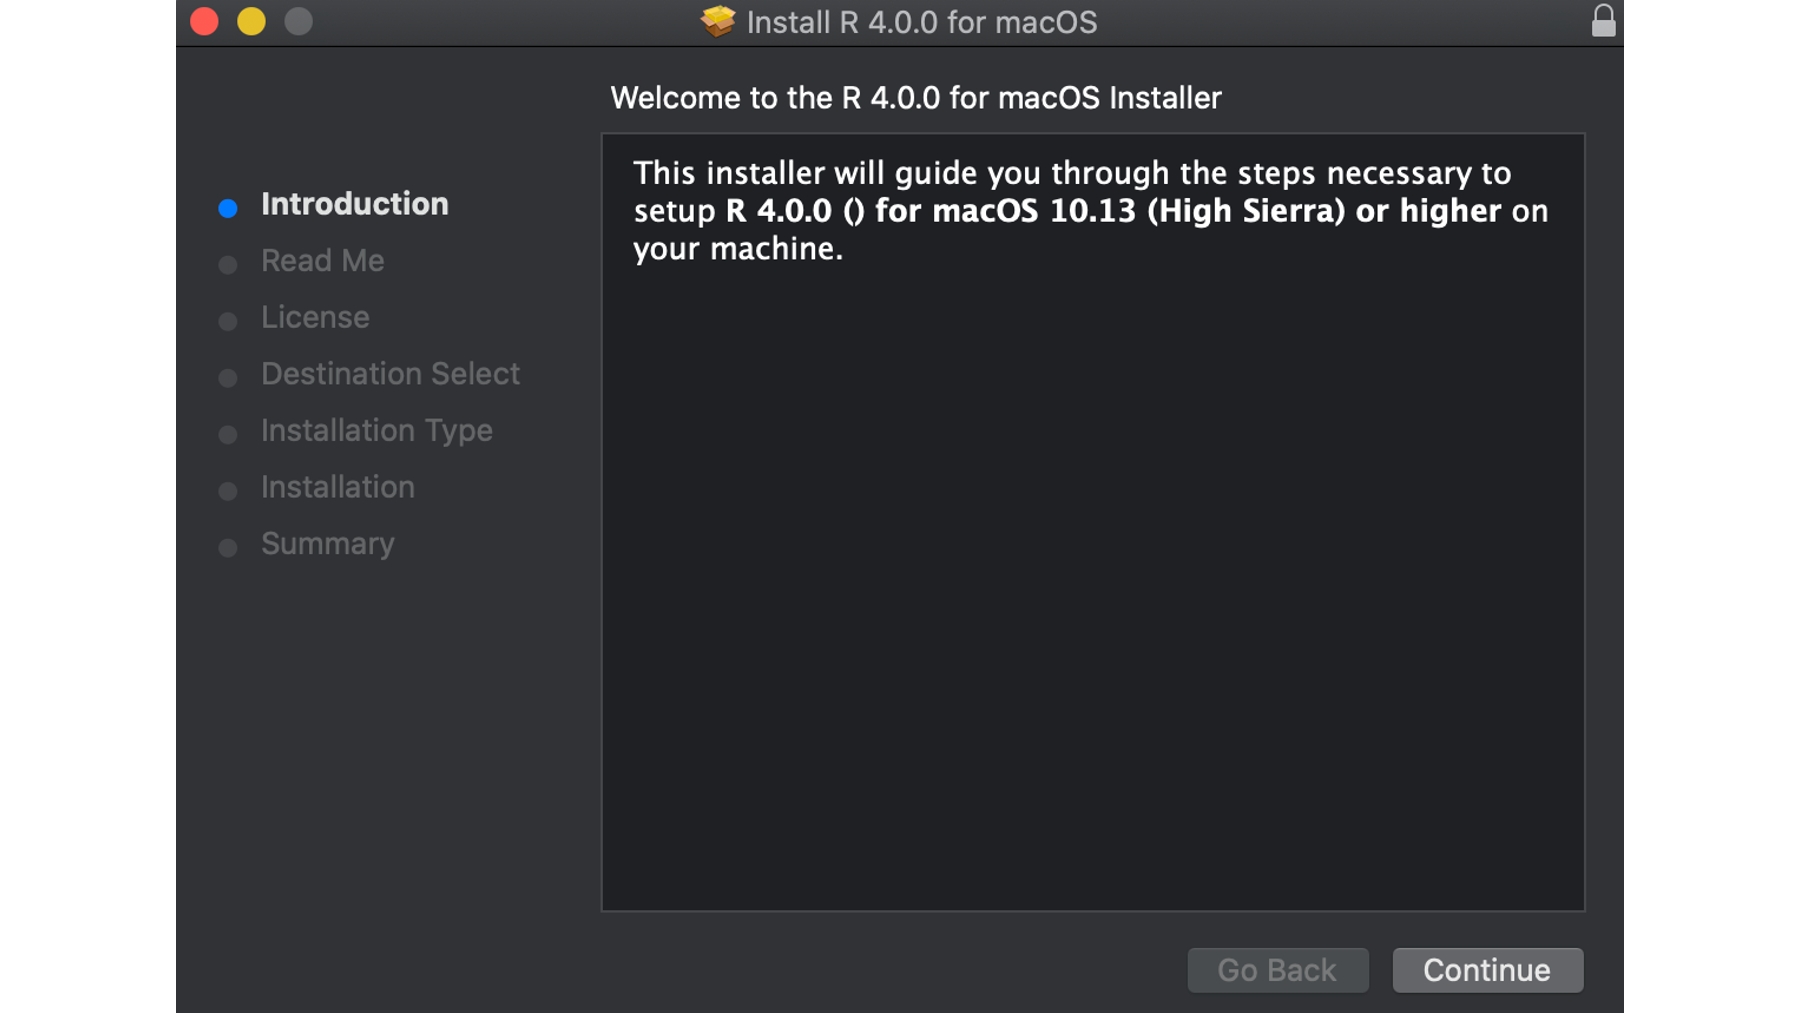Click the Go Back button

[x=1277, y=970]
